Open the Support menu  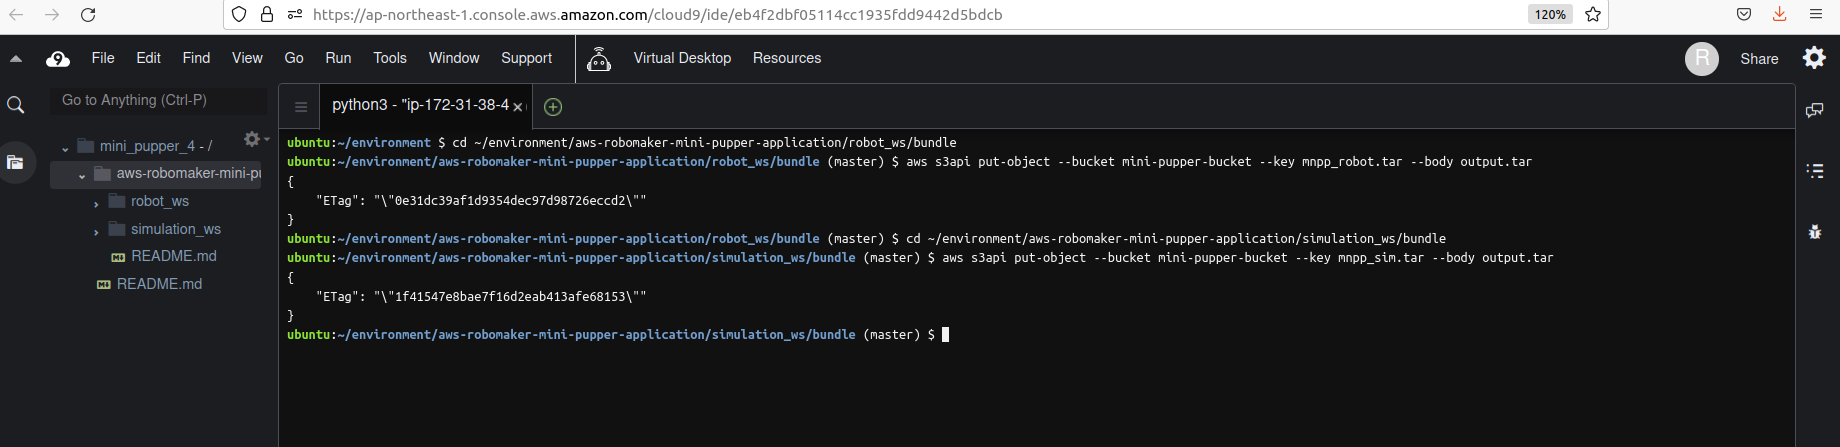click(x=526, y=58)
